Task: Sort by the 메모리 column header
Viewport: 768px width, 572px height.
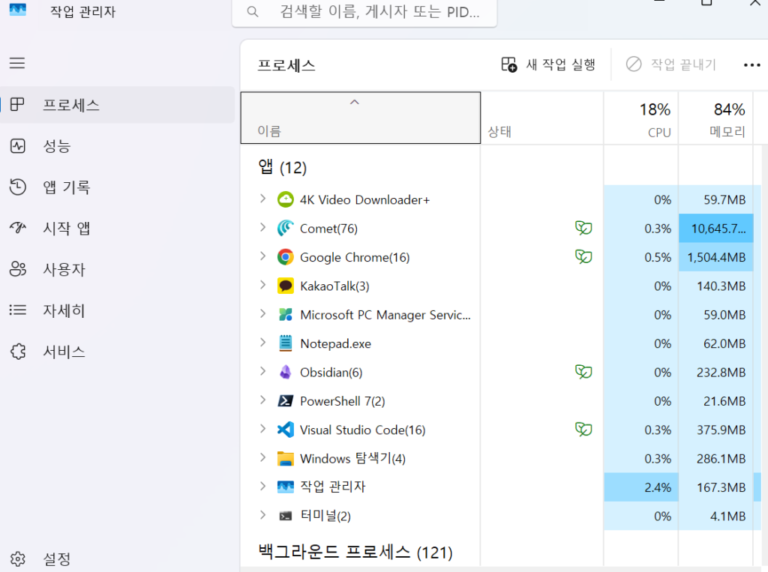Action: coord(716,118)
